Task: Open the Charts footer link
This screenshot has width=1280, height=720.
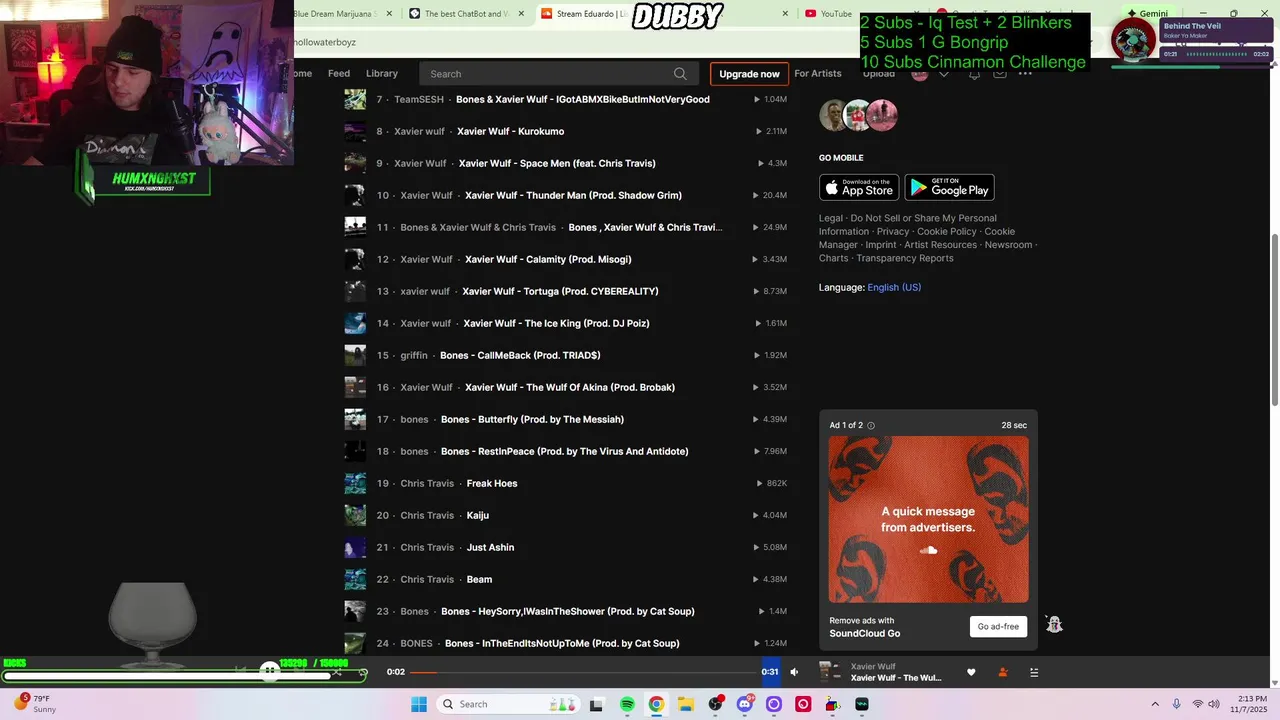Action: tap(833, 258)
